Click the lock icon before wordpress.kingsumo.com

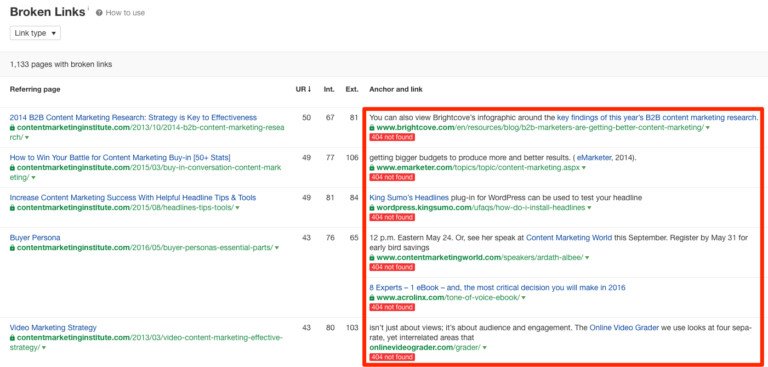tap(372, 208)
